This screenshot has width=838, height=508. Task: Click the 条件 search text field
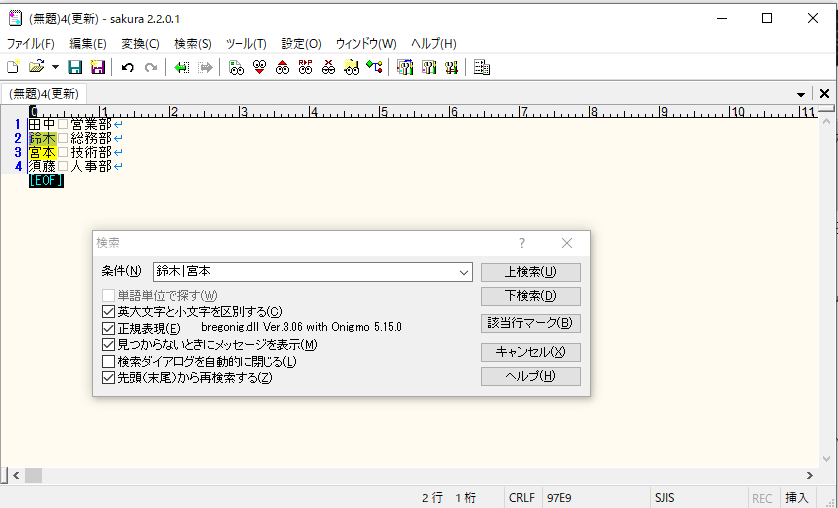click(x=305, y=272)
